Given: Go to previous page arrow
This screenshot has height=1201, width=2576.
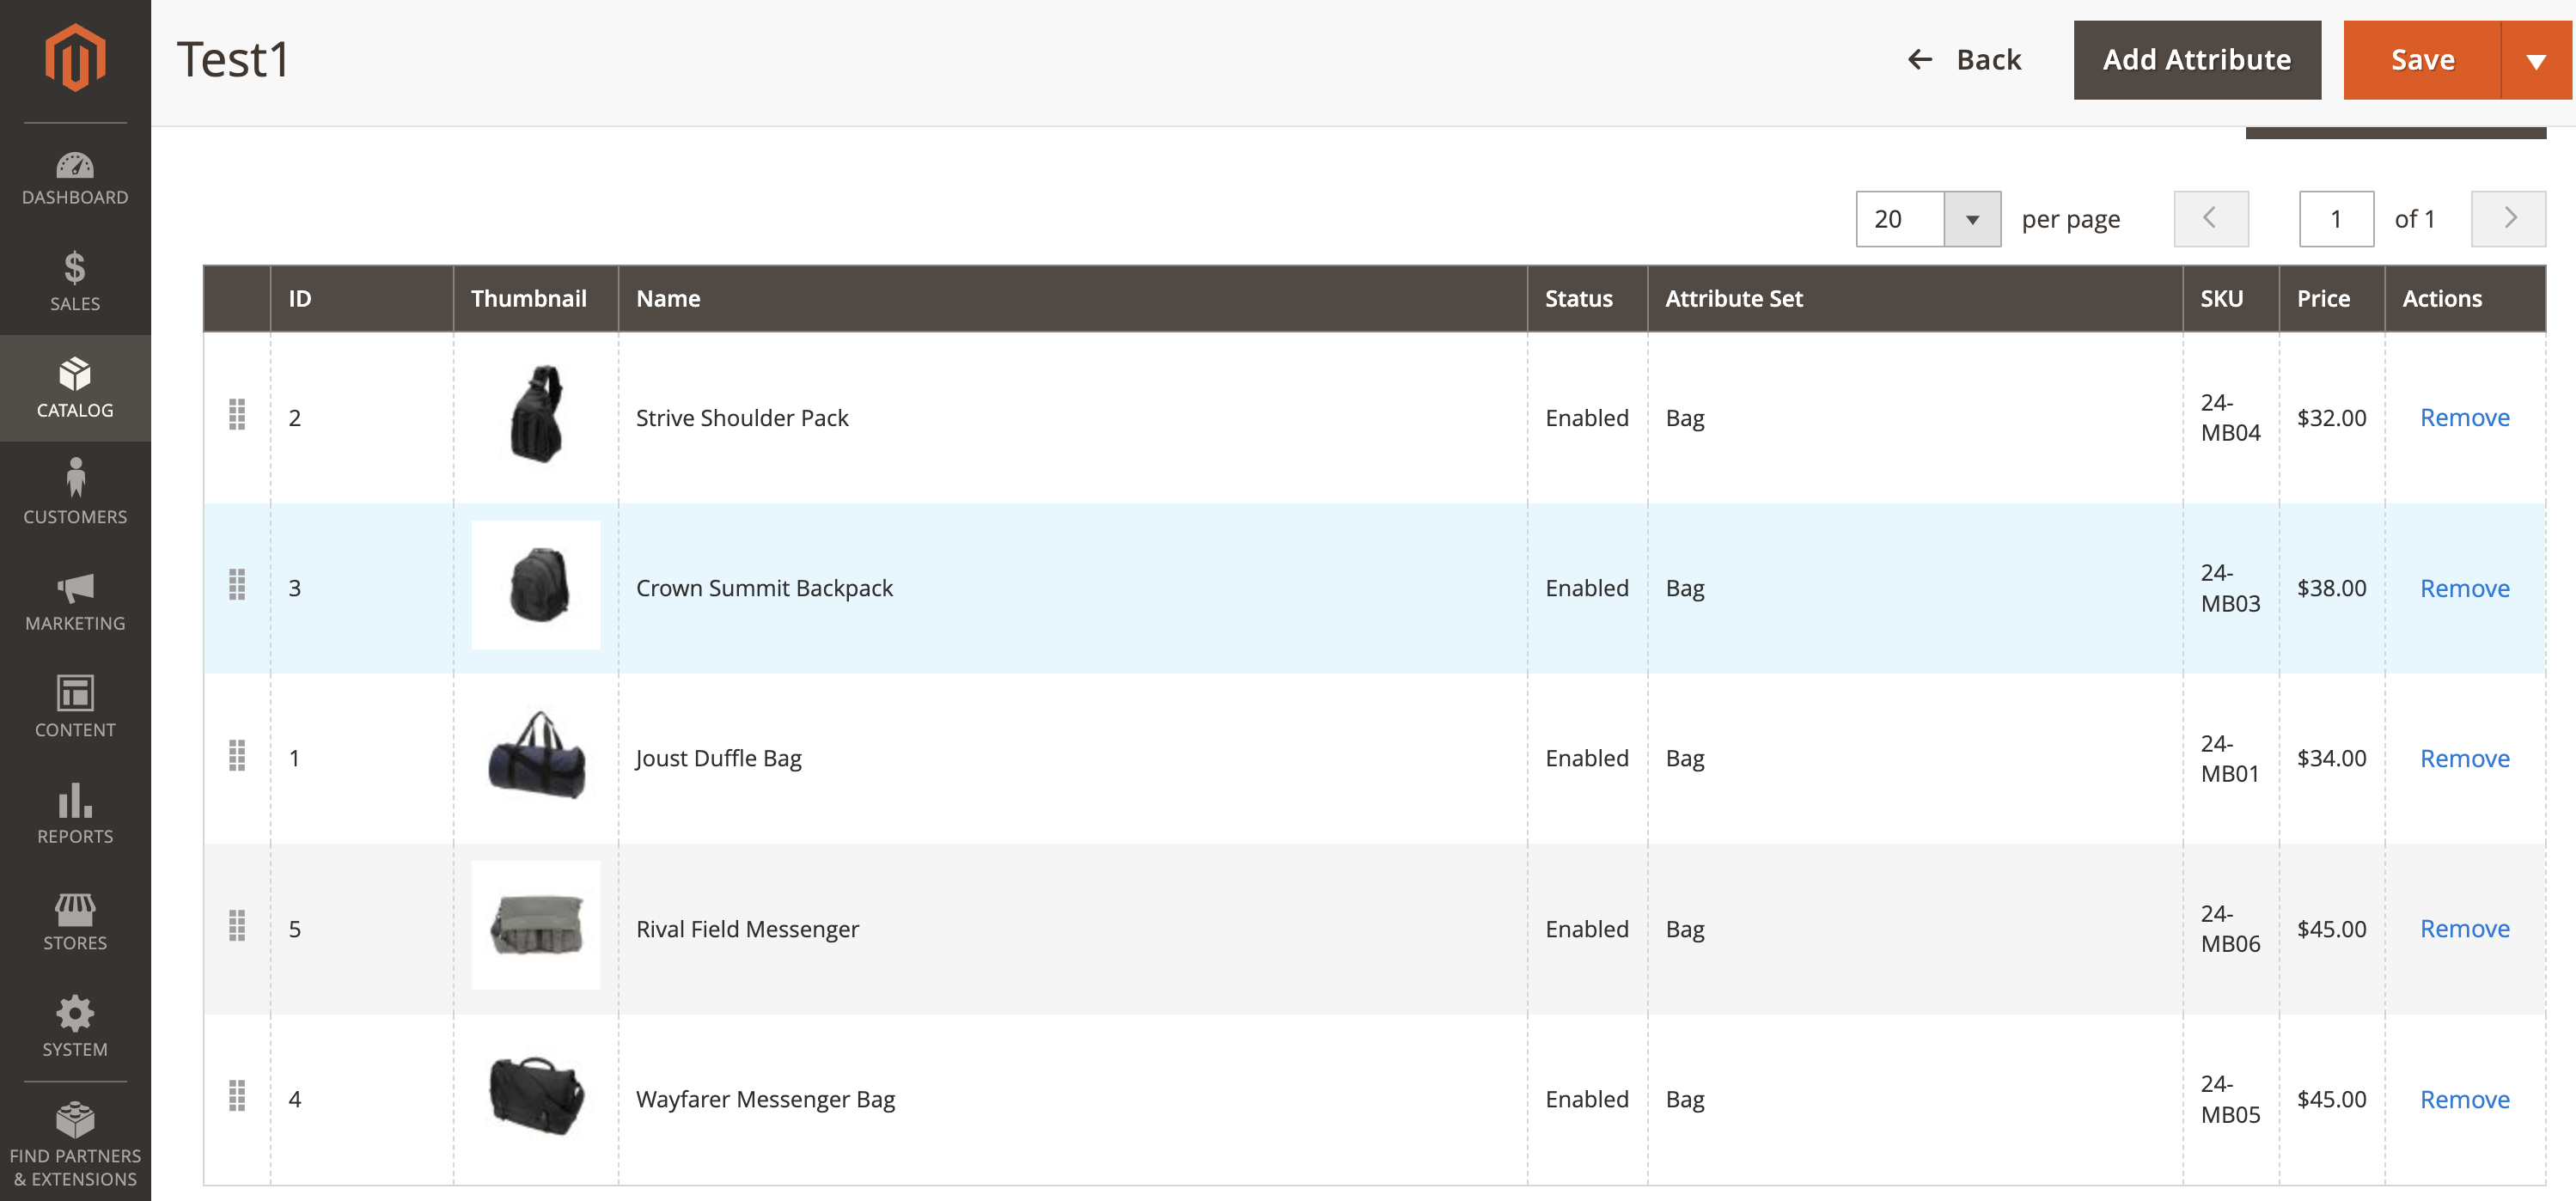Looking at the screenshot, I should coord(2210,219).
